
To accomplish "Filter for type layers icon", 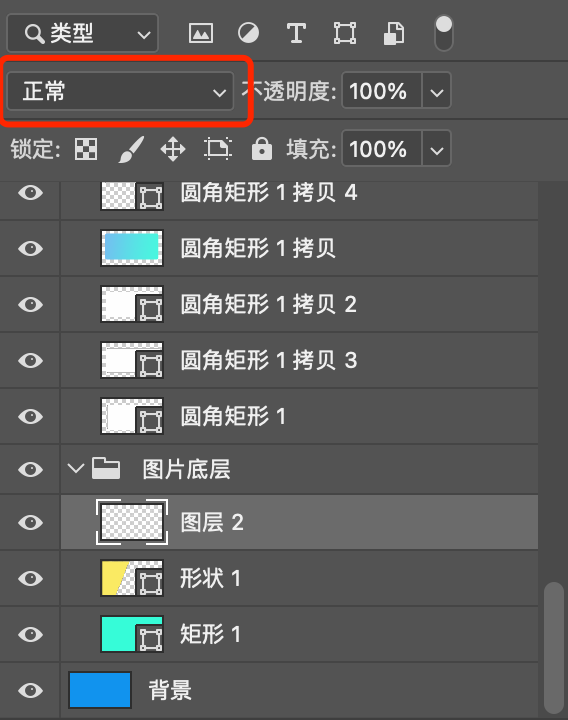I will coord(296,33).
